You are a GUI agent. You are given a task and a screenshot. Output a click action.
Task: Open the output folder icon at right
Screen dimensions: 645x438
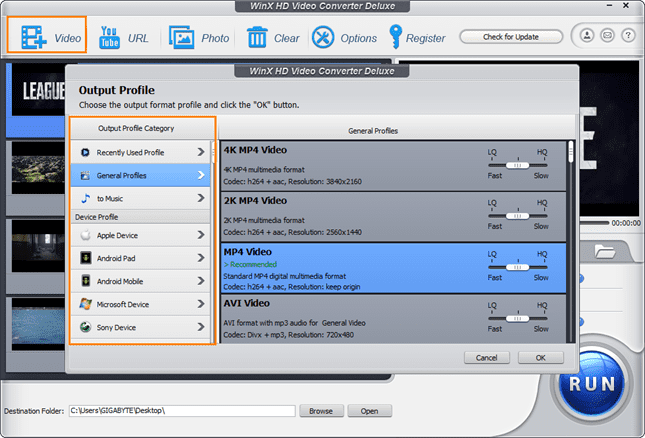pyautogui.click(x=605, y=251)
